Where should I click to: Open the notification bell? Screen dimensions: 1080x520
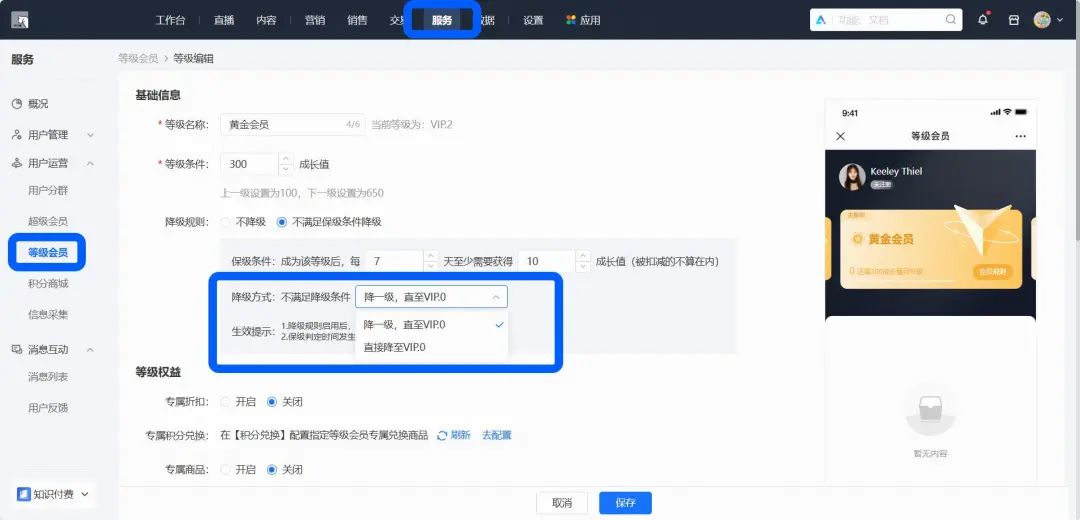click(983, 20)
